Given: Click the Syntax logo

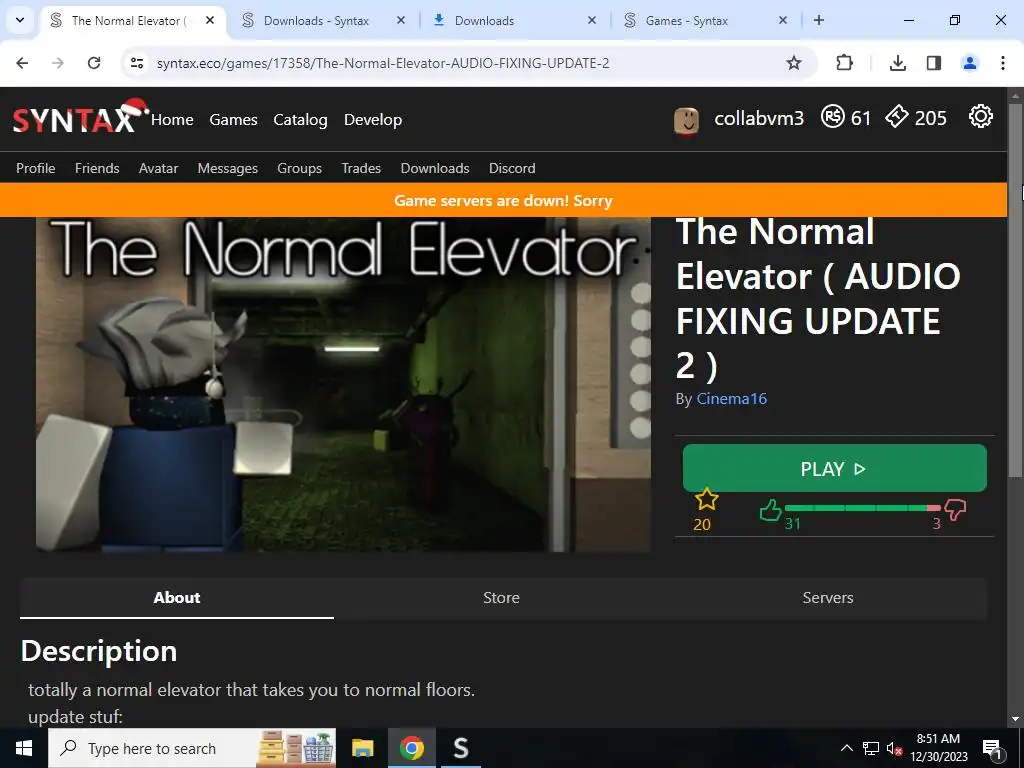Looking at the screenshot, I should pos(80,117).
